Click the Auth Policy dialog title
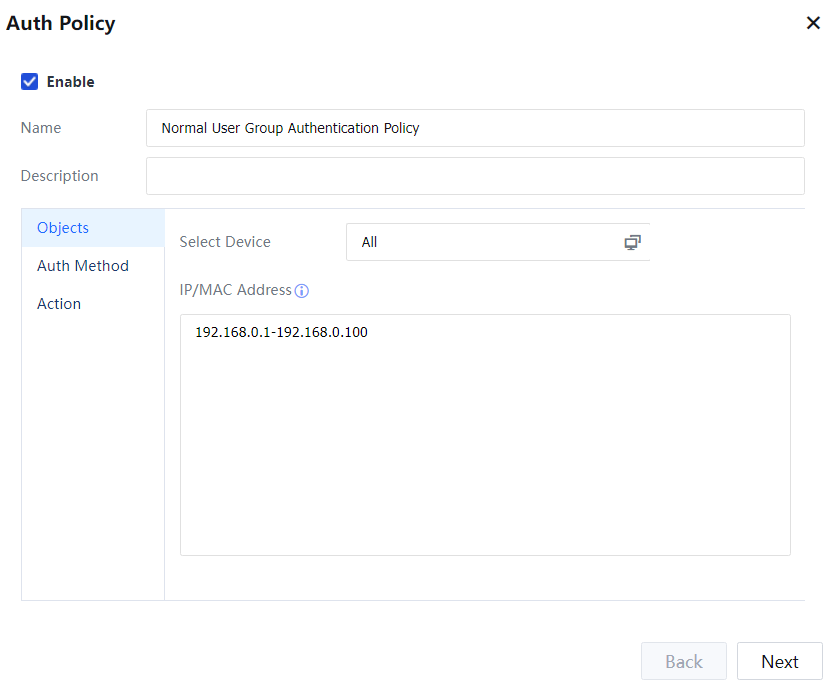828x685 pixels. pyautogui.click(x=61, y=23)
